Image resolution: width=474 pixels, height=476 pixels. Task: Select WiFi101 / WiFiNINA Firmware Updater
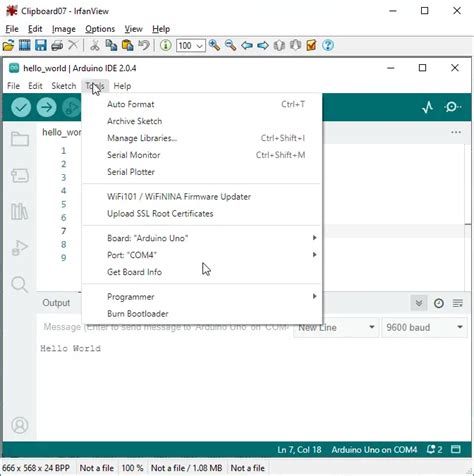coord(202,197)
